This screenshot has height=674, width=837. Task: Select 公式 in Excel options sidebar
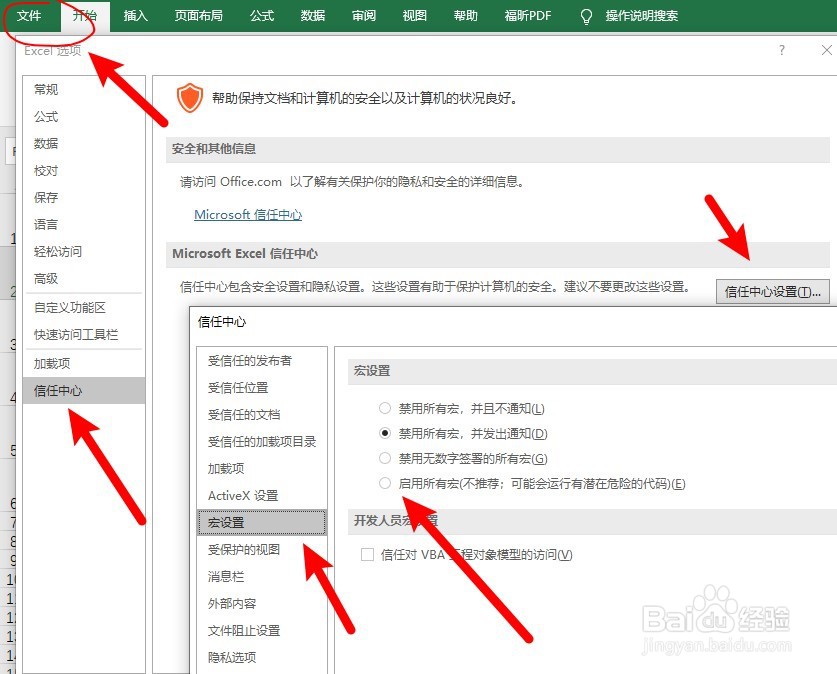pos(84,116)
